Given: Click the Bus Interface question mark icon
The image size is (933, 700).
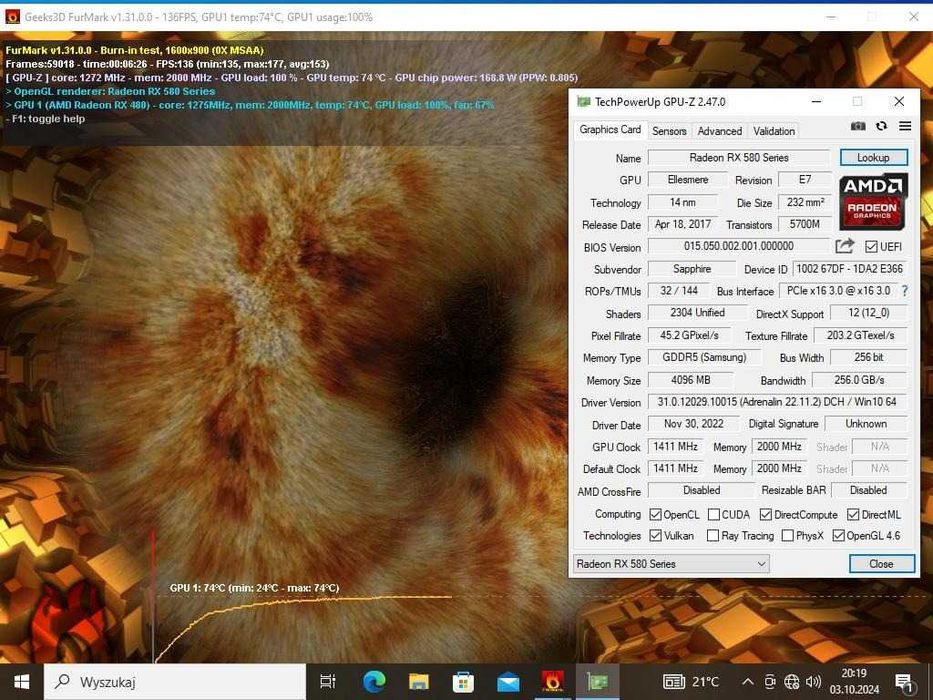Looking at the screenshot, I should click(x=904, y=291).
